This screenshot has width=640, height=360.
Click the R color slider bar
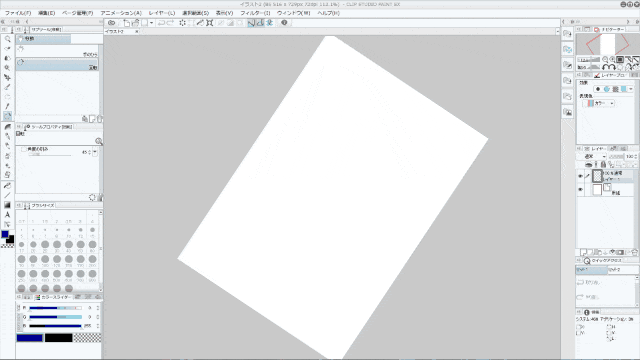click(56, 308)
